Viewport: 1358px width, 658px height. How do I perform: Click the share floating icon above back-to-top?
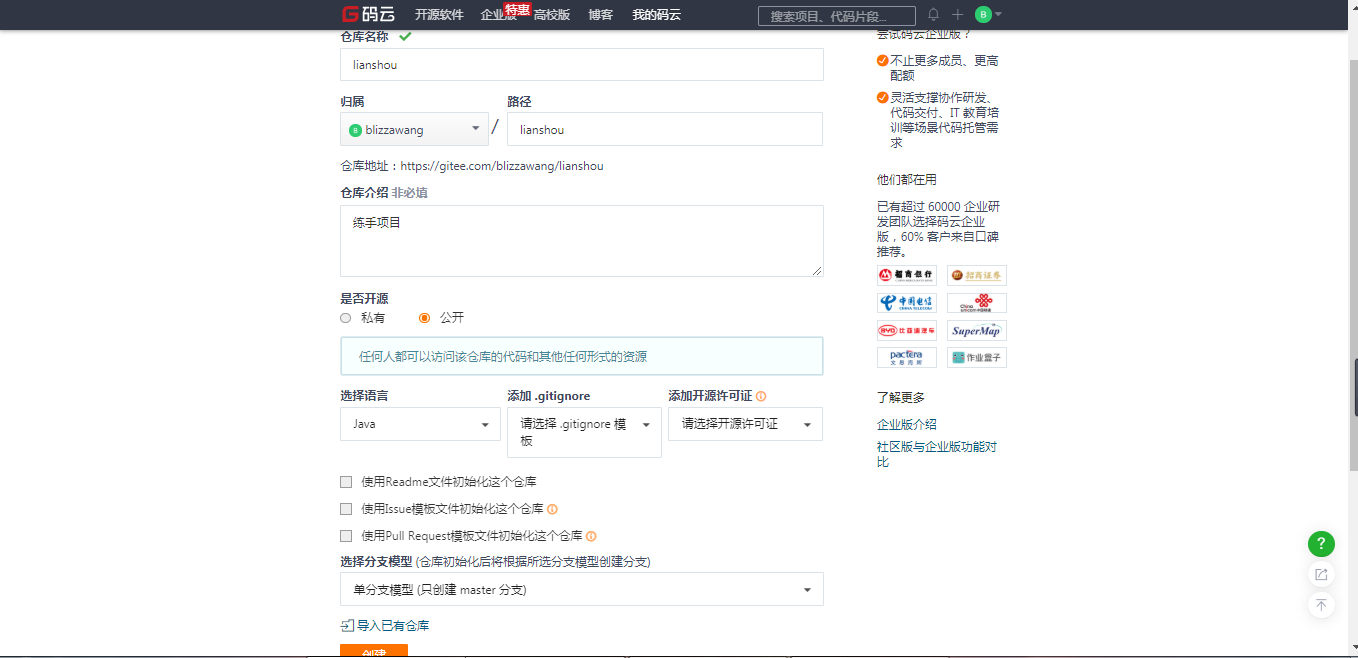1321,574
